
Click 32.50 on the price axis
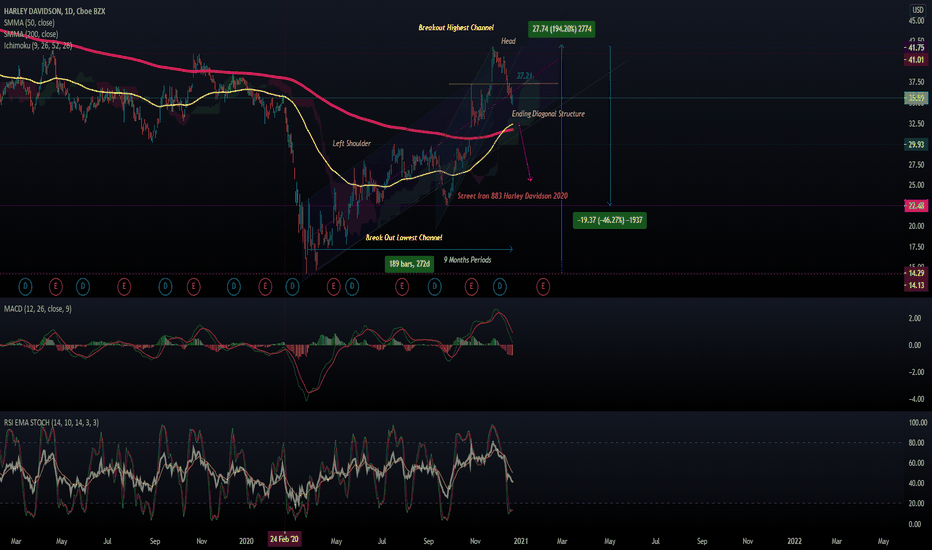[917, 124]
